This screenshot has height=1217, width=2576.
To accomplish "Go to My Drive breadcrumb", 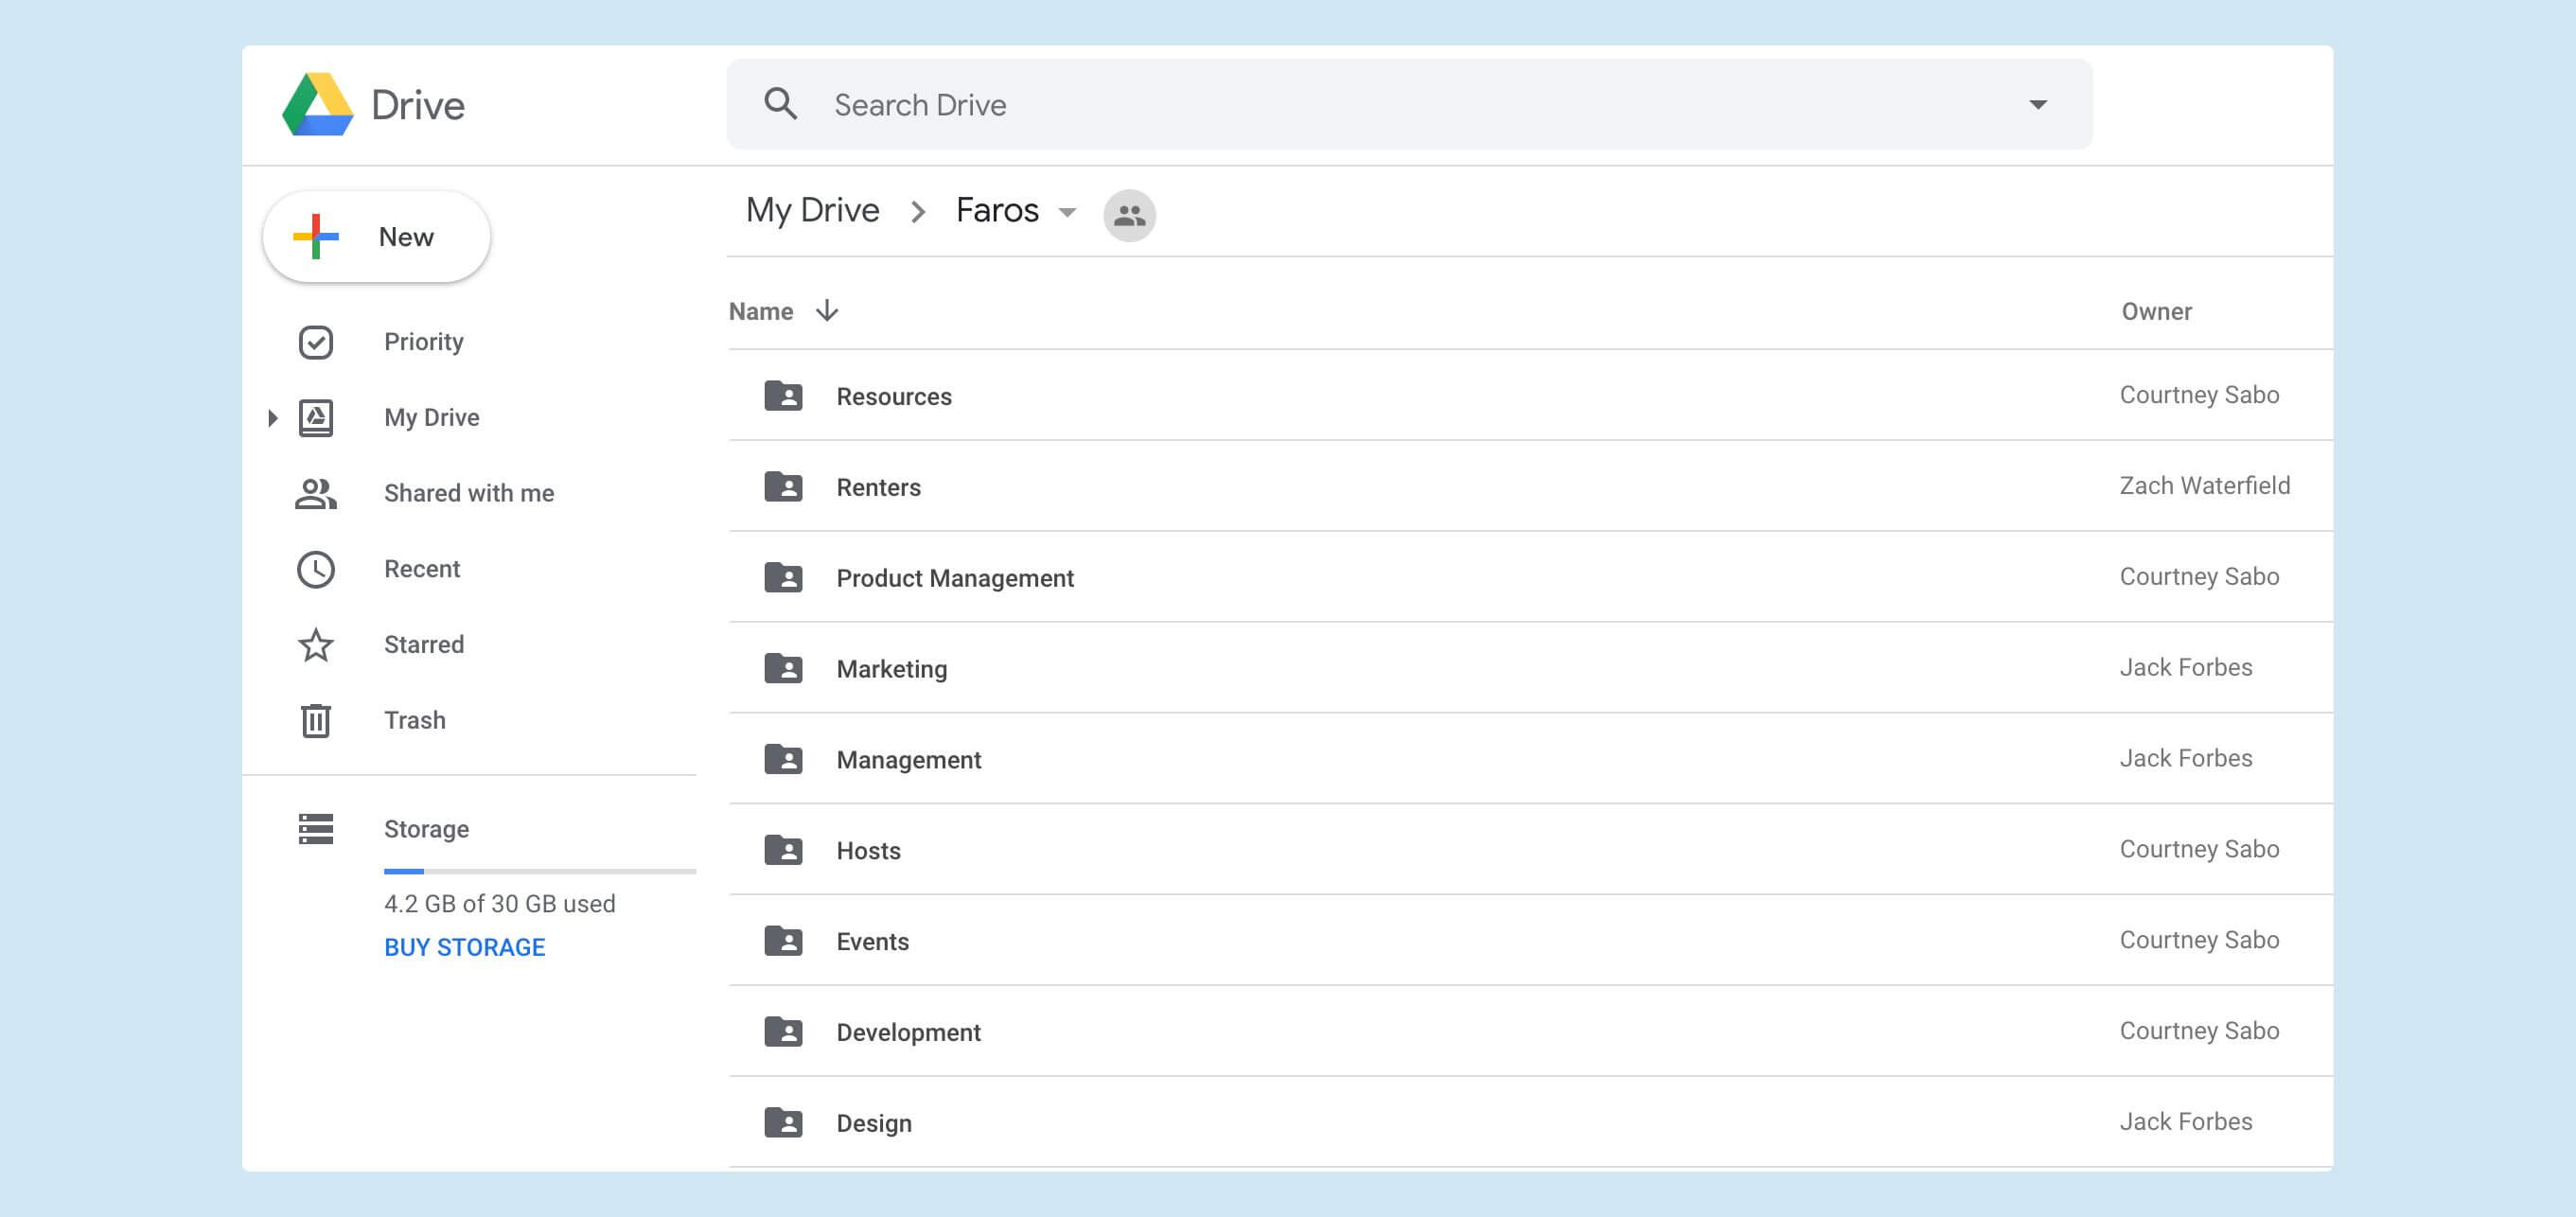I will (813, 210).
